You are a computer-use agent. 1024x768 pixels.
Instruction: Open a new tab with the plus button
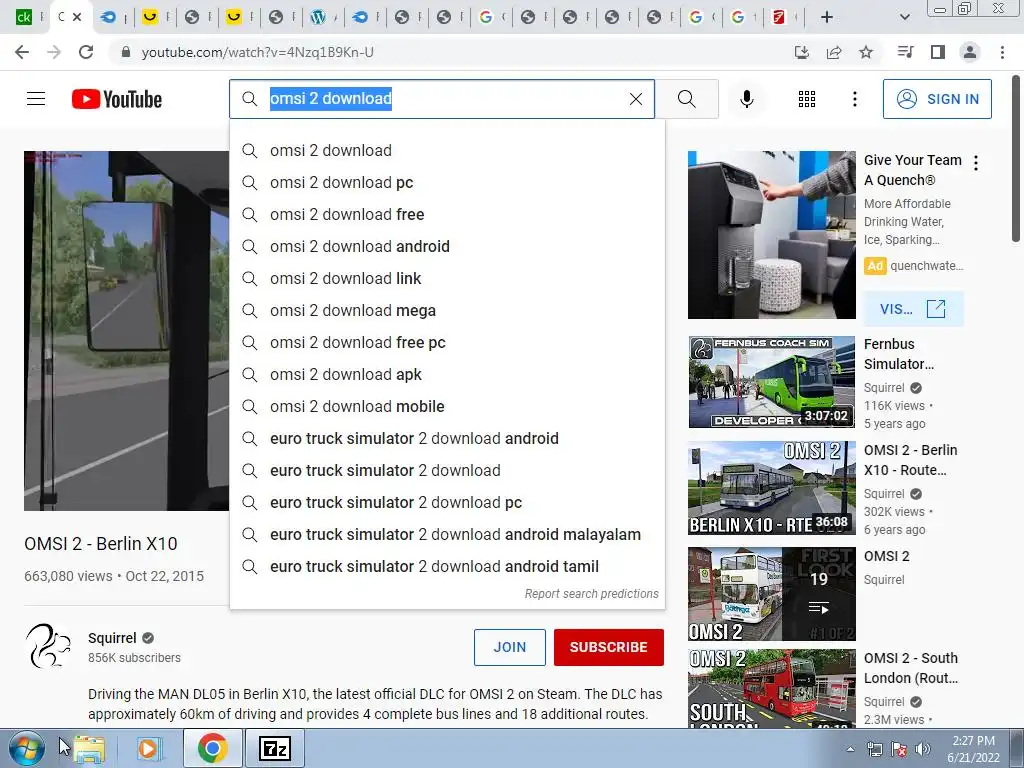pos(827,17)
